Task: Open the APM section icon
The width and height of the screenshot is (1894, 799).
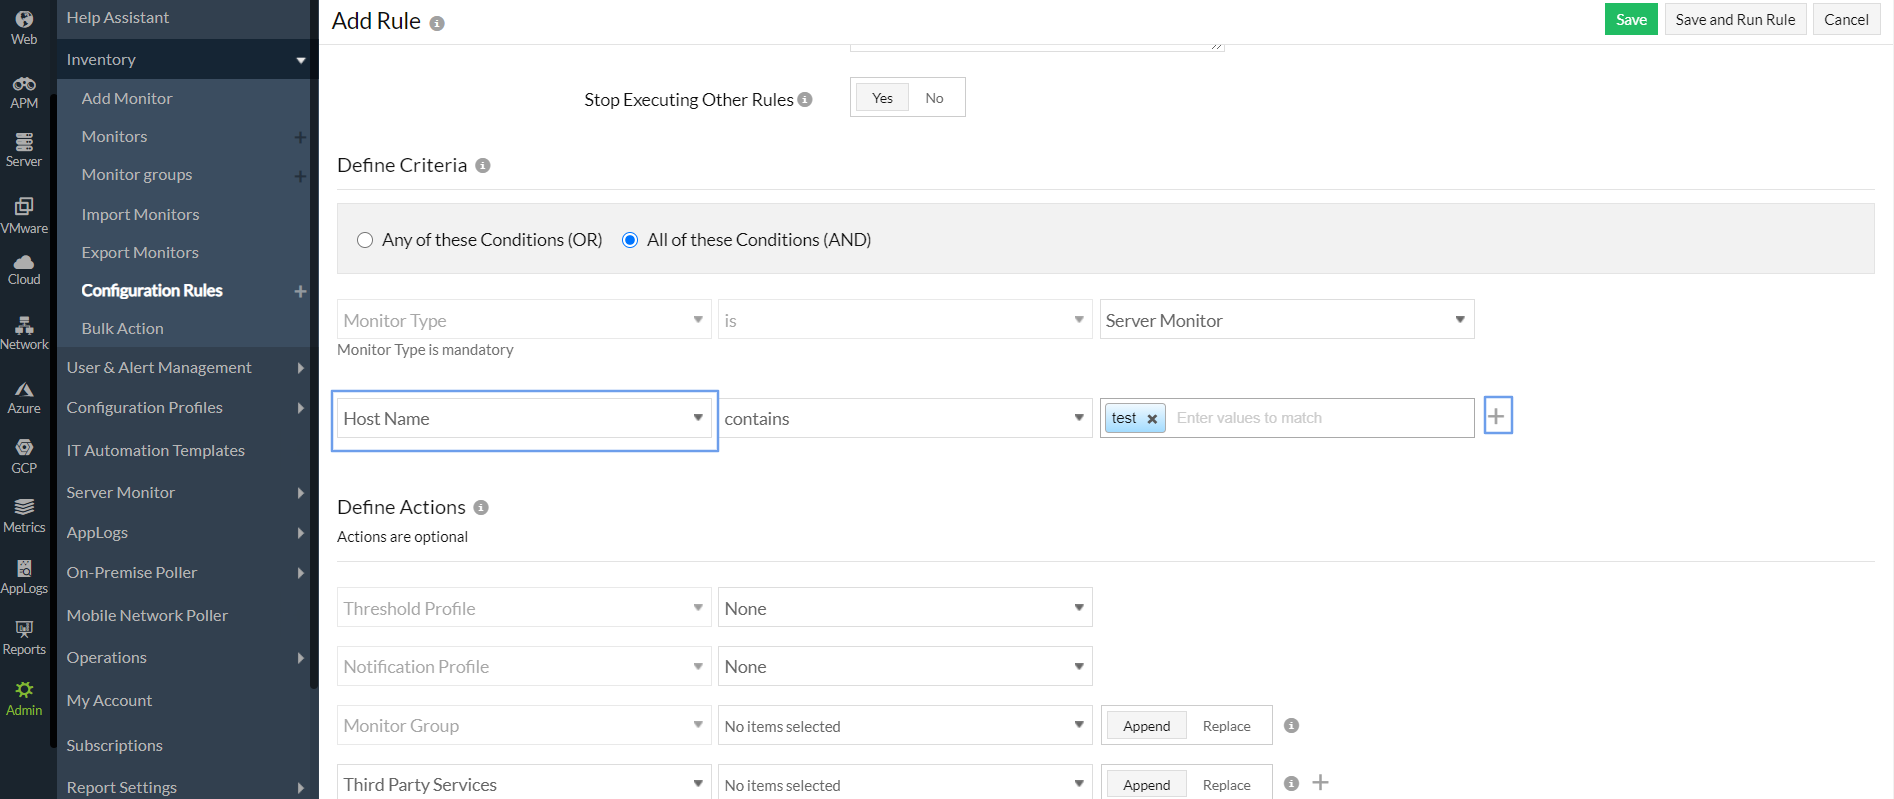Action: pyautogui.click(x=24, y=91)
